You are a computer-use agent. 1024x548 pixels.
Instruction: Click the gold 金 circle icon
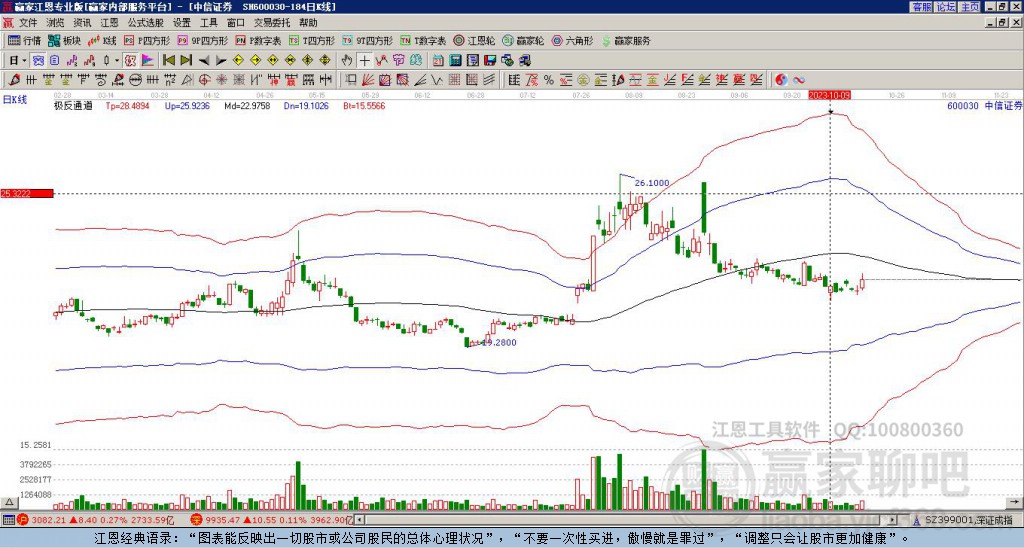pyautogui.click(x=583, y=80)
